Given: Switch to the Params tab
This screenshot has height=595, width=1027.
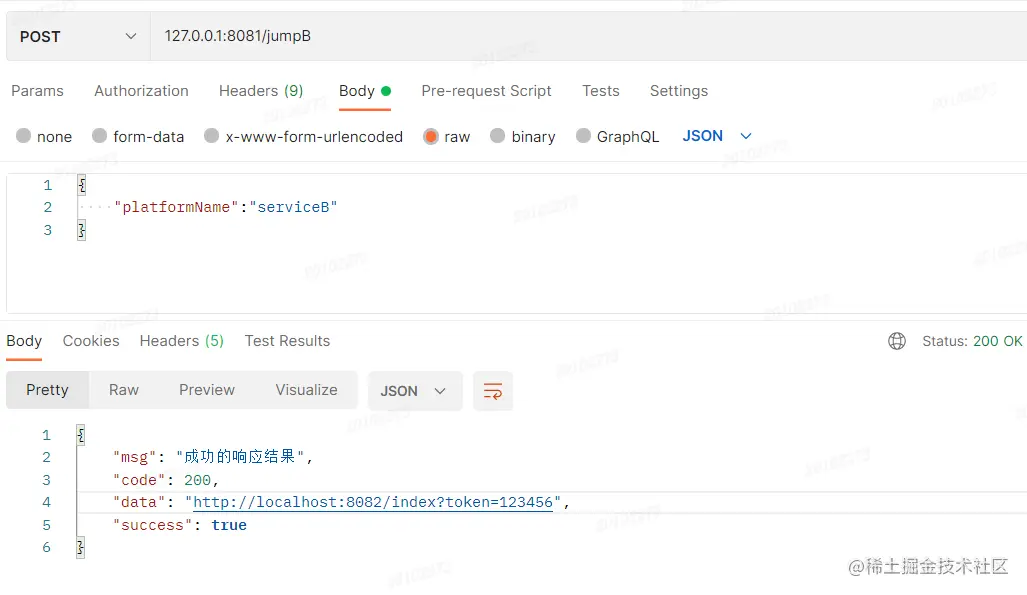Looking at the screenshot, I should pyautogui.click(x=37, y=91).
